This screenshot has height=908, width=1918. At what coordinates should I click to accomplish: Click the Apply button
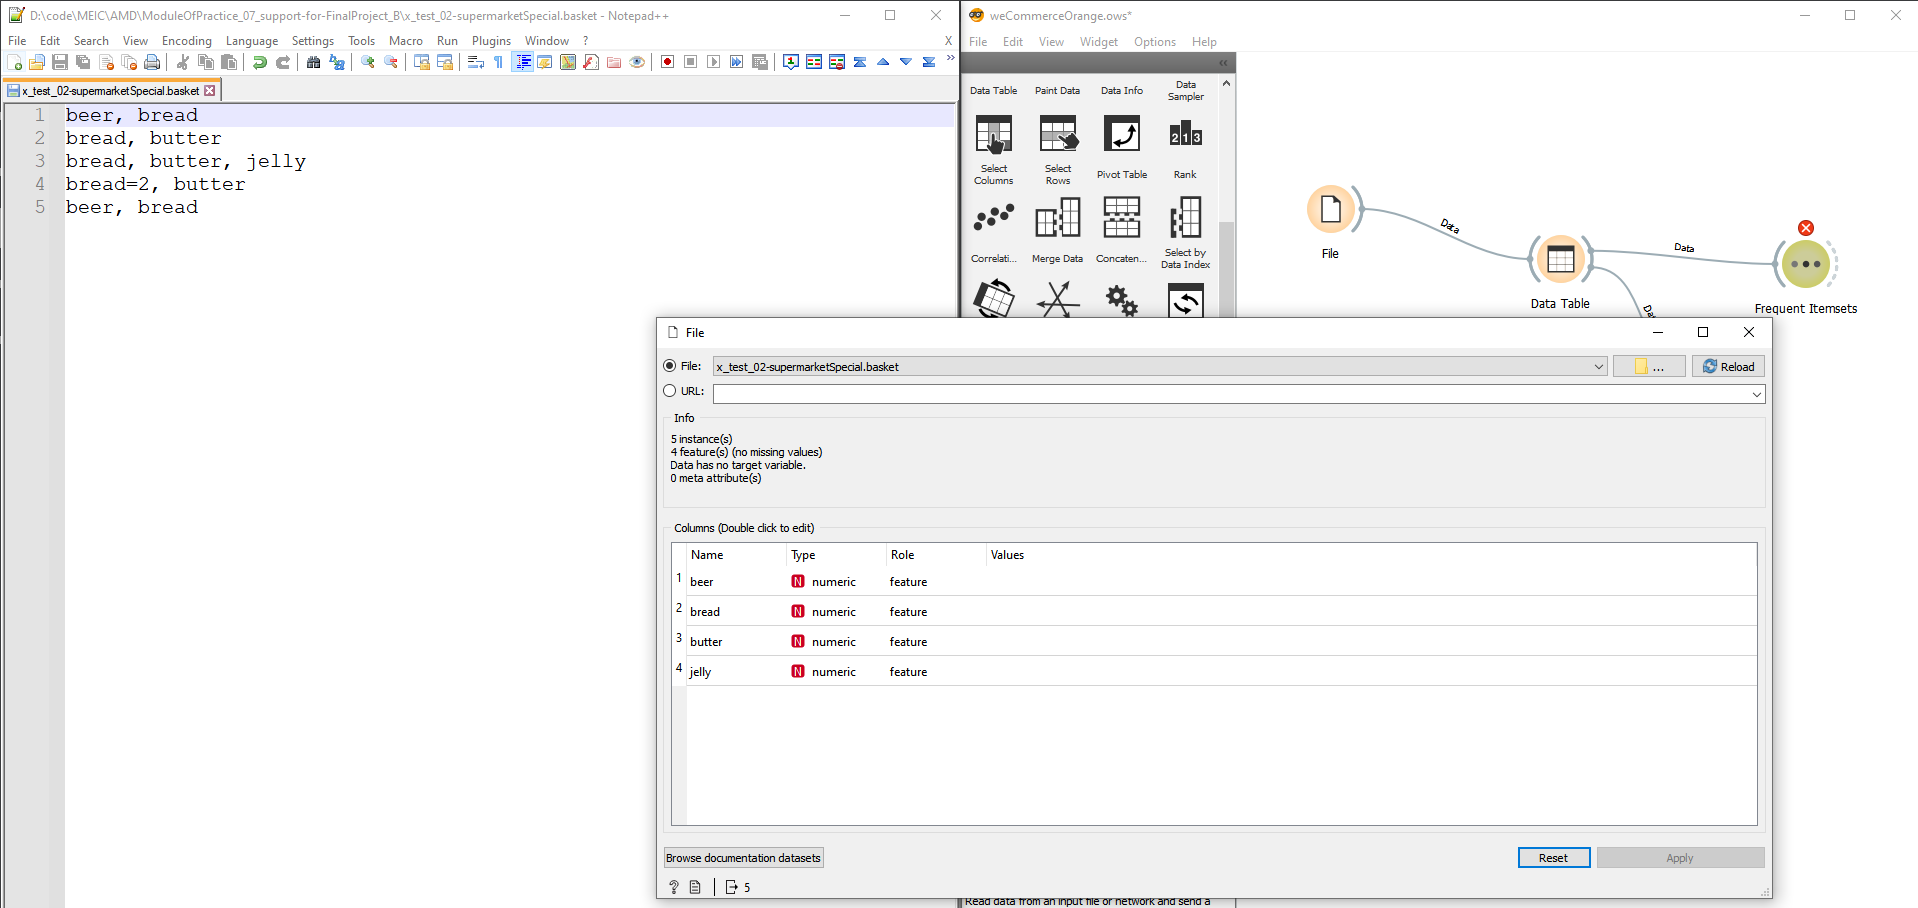1680,858
